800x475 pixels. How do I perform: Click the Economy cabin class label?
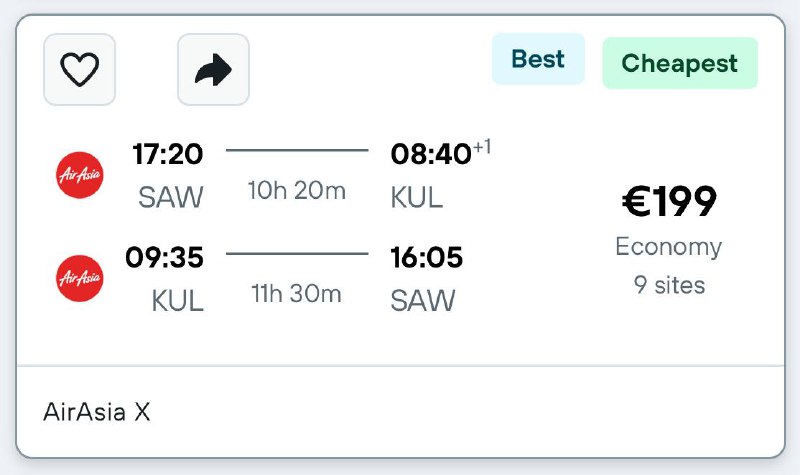(669, 247)
